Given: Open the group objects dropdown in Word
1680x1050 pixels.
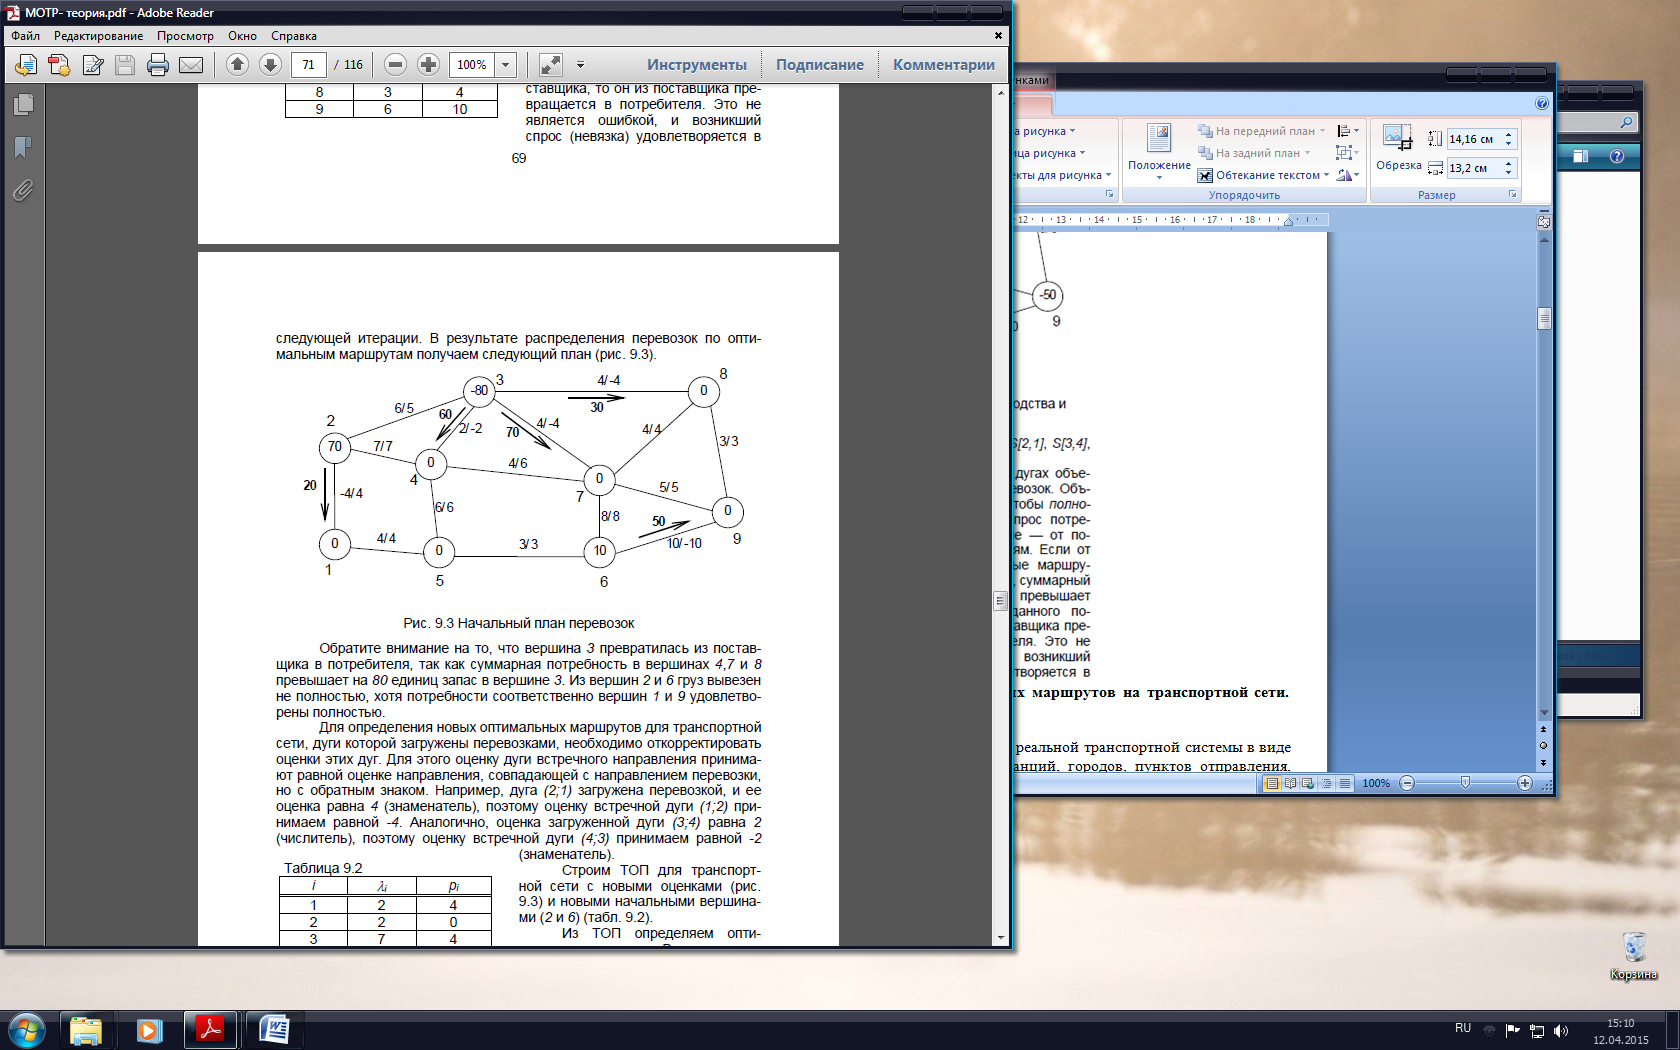Looking at the screenshot, I should click(1348, 153).
